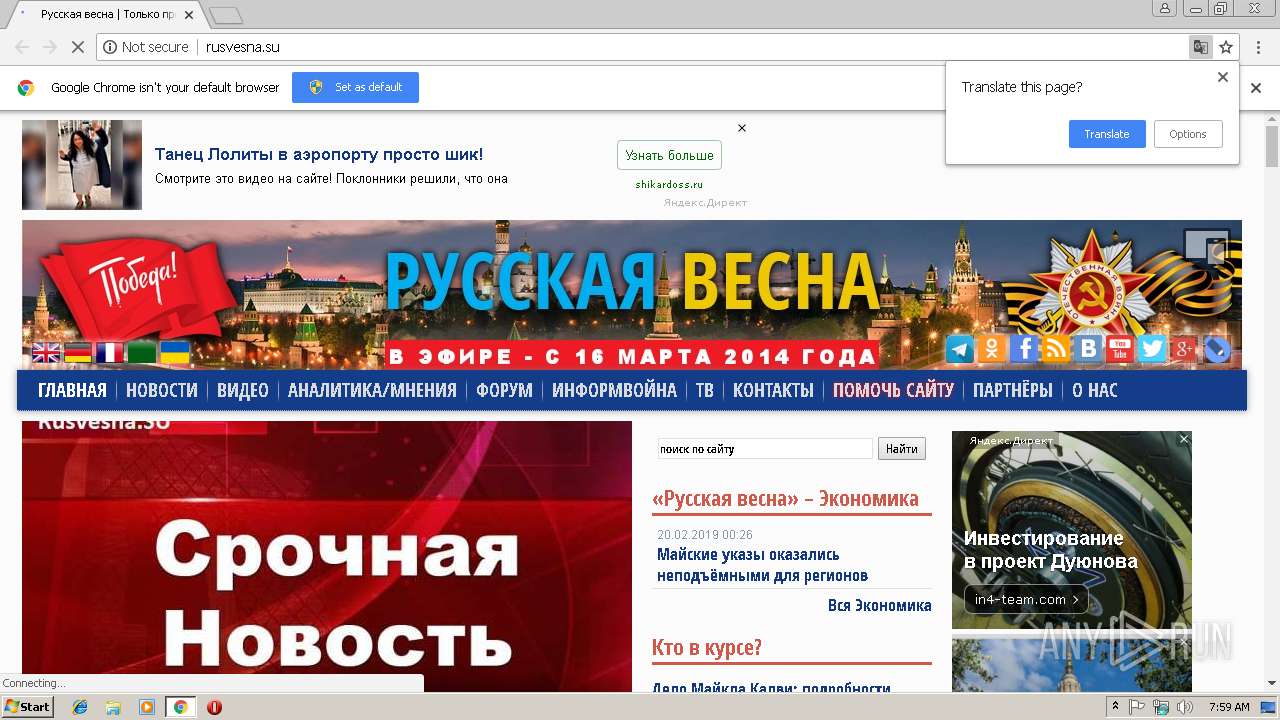The width and height of the screenshot is (1280, 720).
Task: Open the О НАС menu item
Action: click(1095, 390)
